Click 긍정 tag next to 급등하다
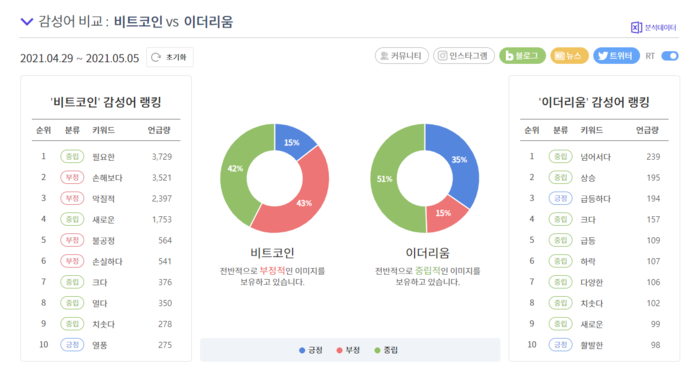The height and width of the screenshot is (376, 700). (x=560, y=198)
